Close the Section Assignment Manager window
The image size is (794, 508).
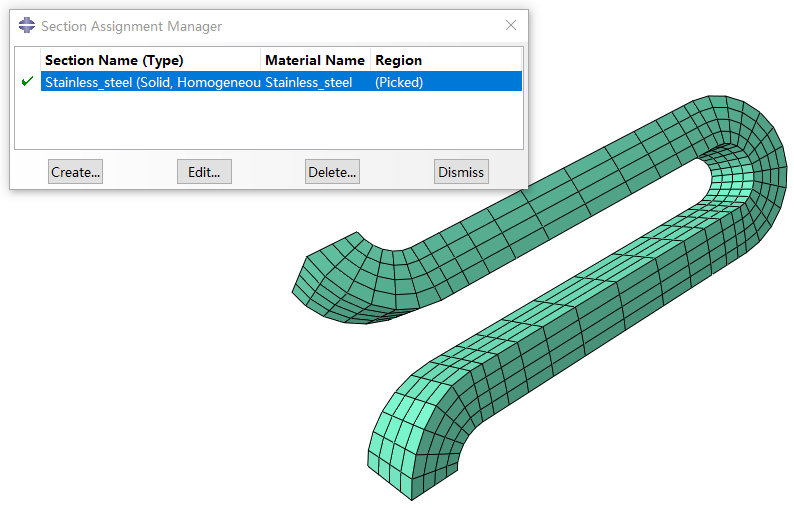coord(511,26)
